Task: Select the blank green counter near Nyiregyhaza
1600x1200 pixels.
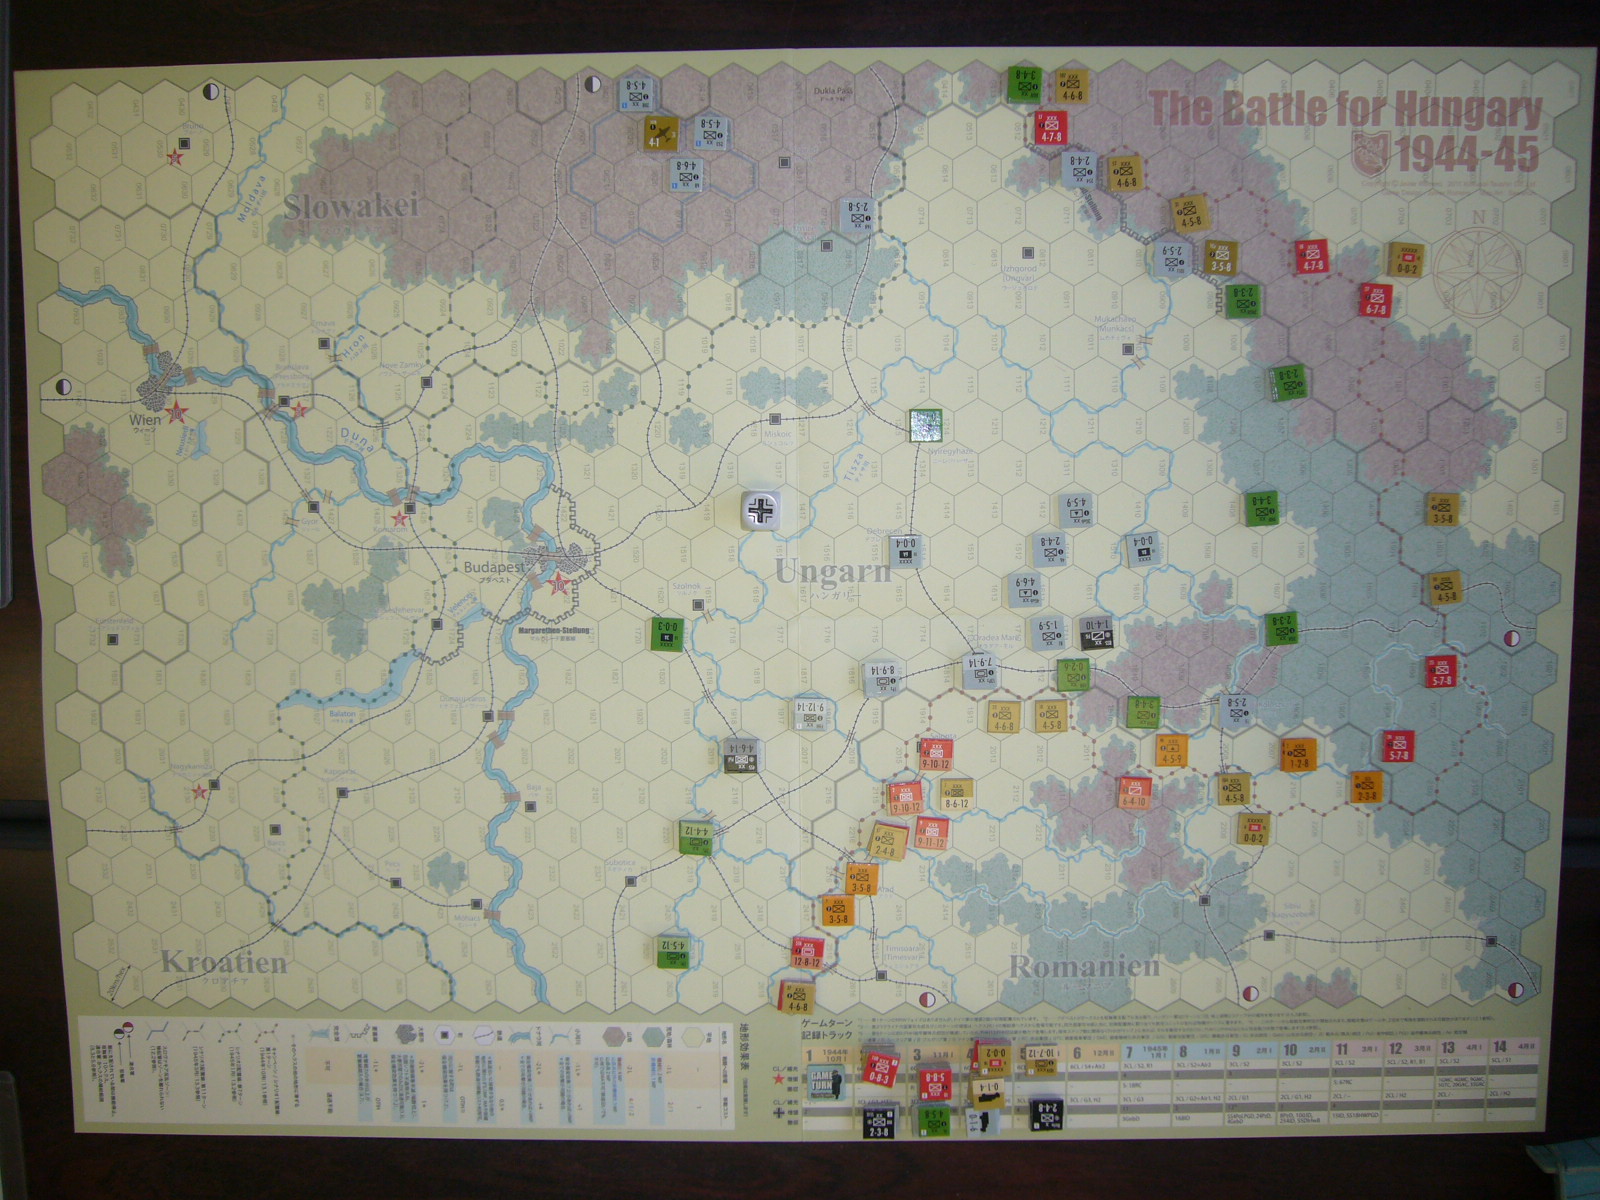Action: pos(927,425)
